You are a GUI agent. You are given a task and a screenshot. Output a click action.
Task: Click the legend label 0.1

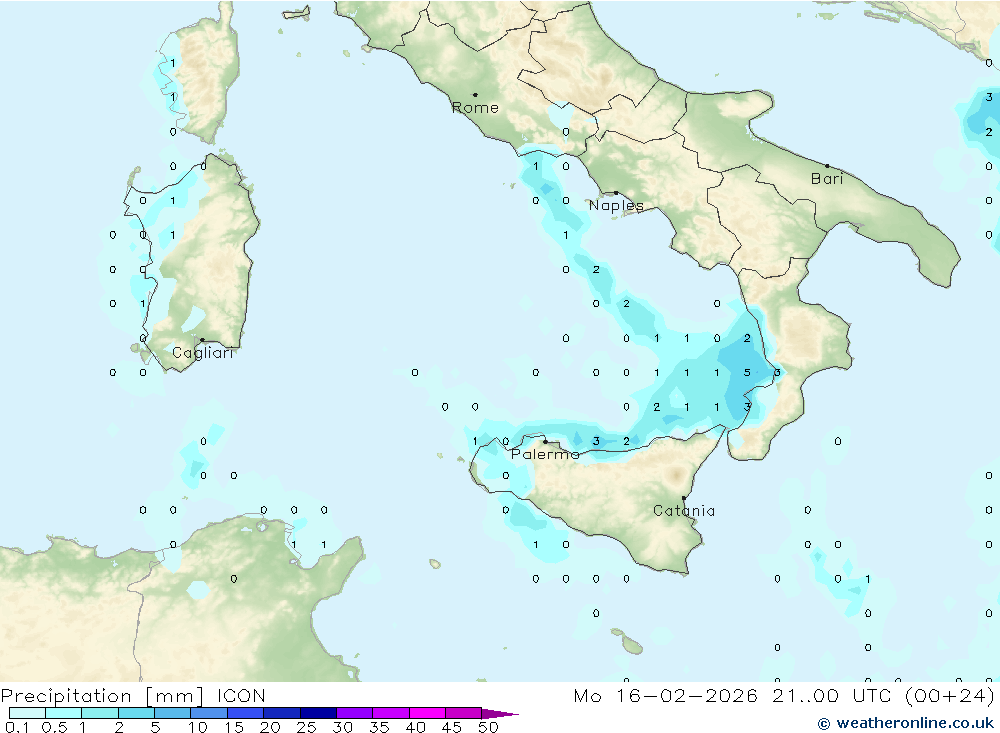coord(17,727)
